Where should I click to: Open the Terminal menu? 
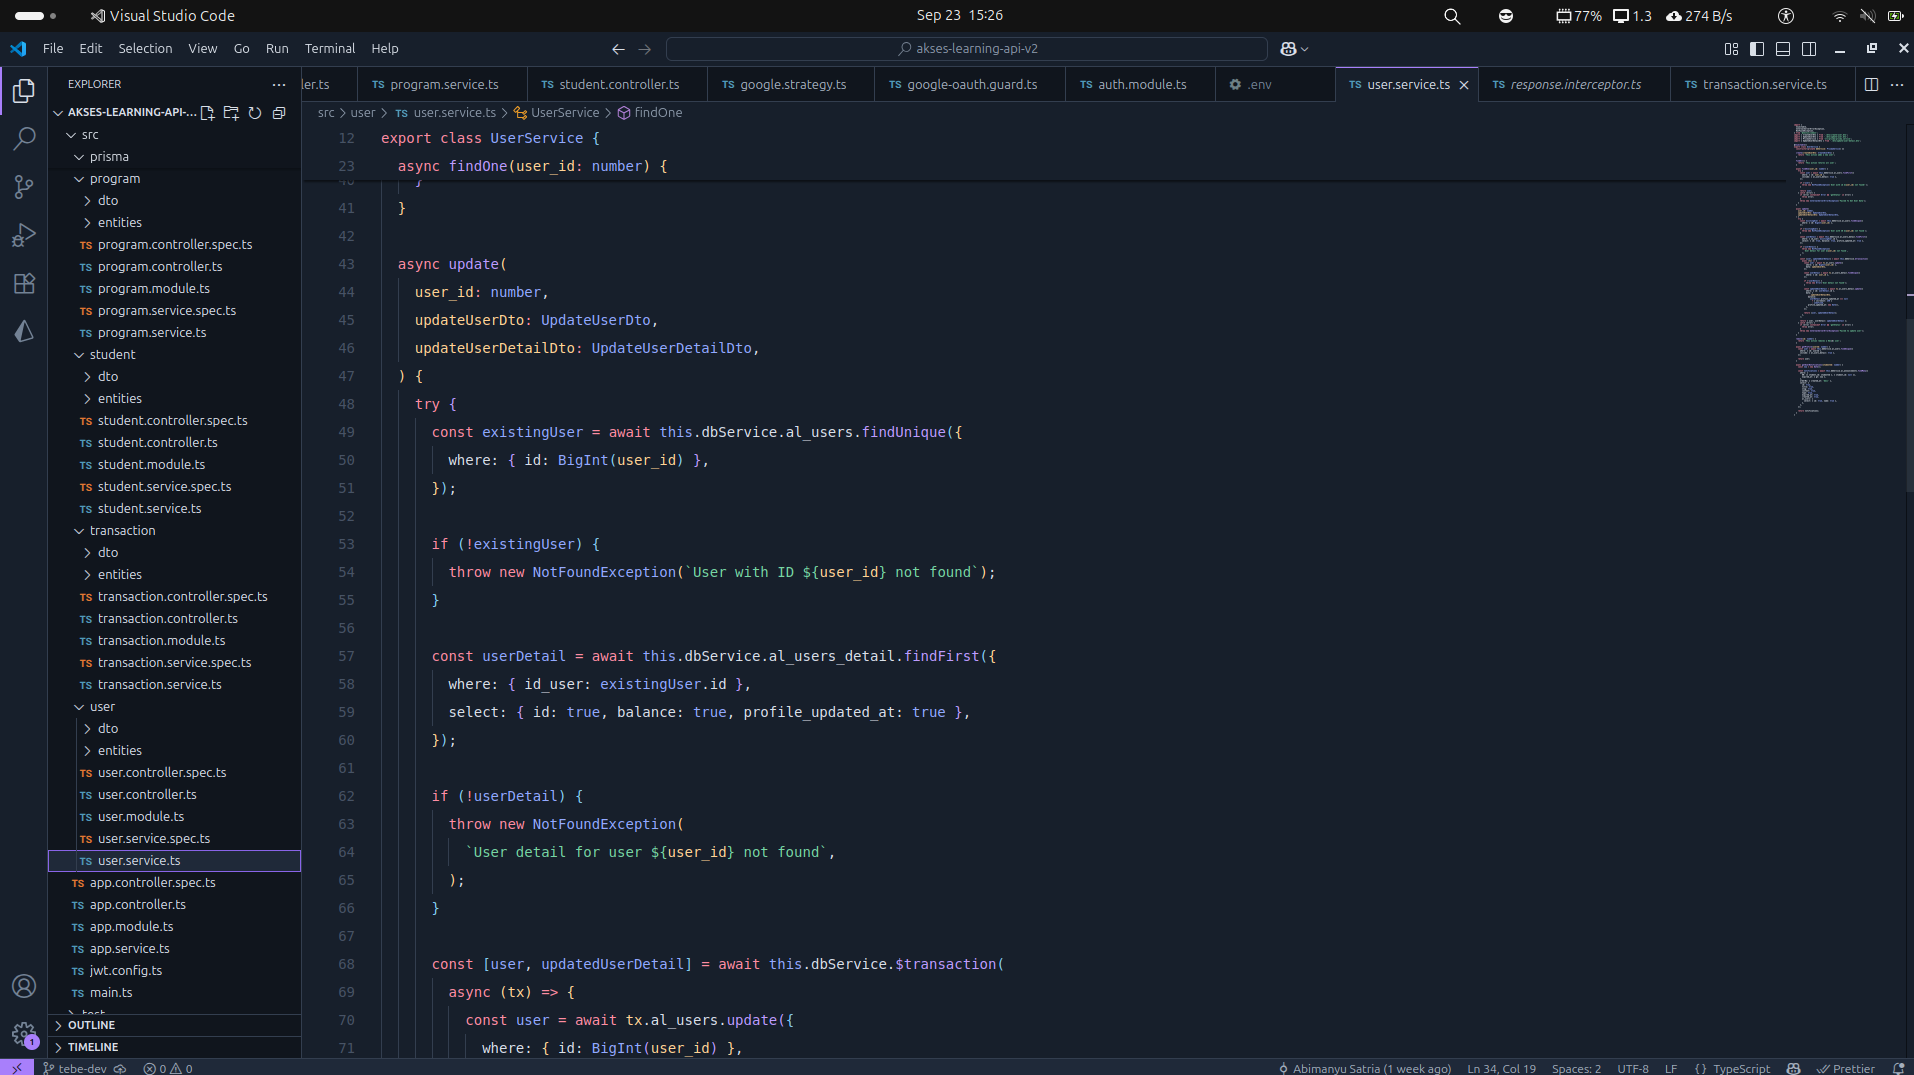pyautogui.click(x=329, y=49)
